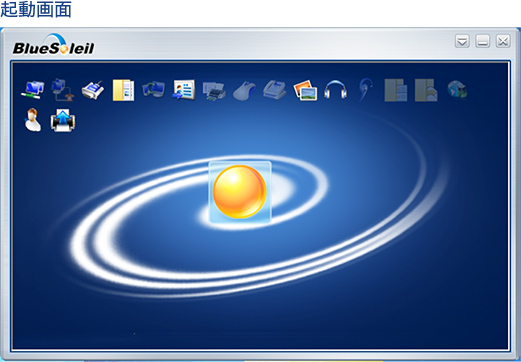Click the stereo headphones audio icon

click(x=335, y=90)
